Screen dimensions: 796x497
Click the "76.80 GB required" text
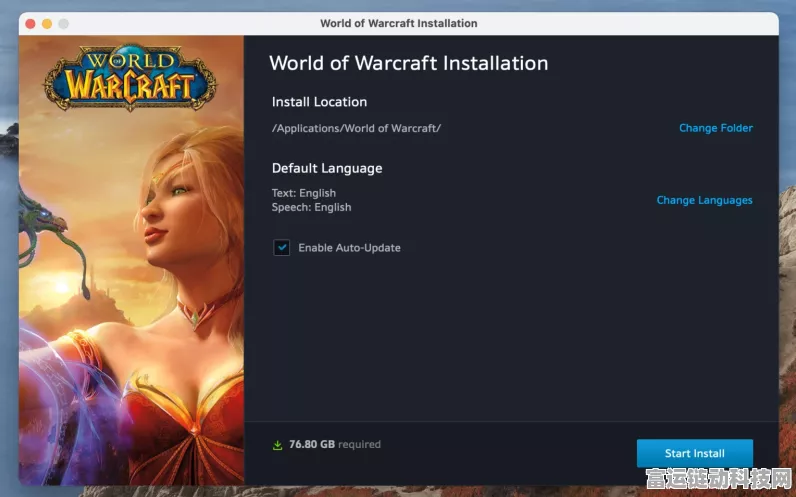(335, 444)
